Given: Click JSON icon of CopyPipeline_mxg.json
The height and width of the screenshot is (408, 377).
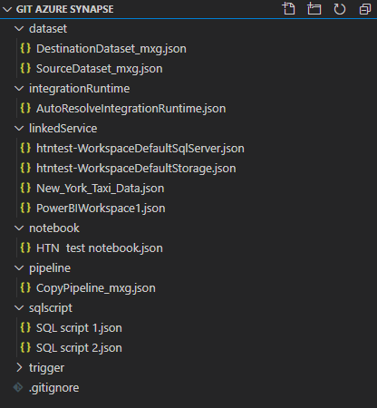Looking at the screenshot, I should pos(26,288).
